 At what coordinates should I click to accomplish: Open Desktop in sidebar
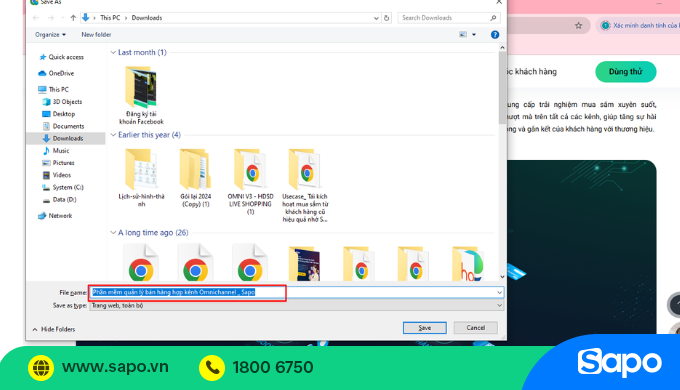click(59, 114)
